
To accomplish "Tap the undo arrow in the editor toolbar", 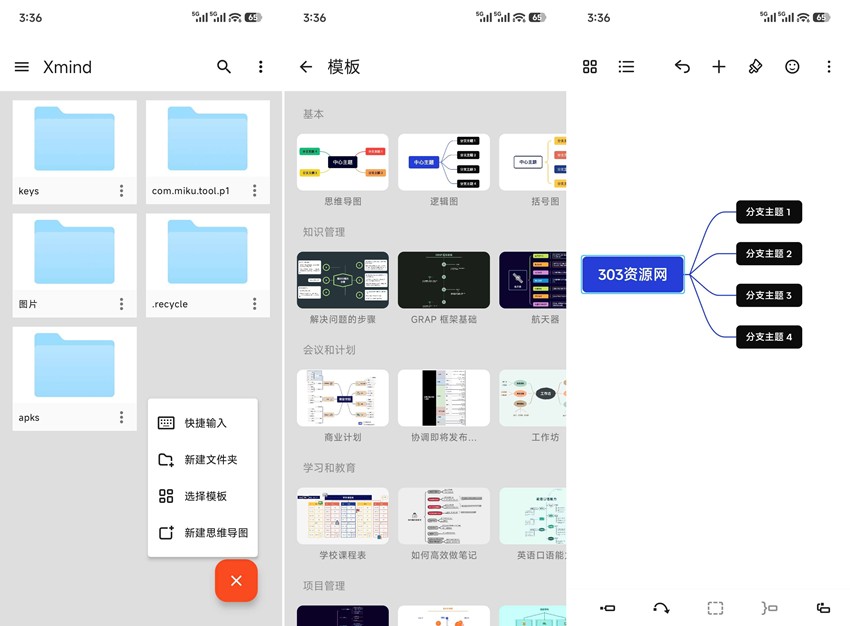I will point(683,67).
